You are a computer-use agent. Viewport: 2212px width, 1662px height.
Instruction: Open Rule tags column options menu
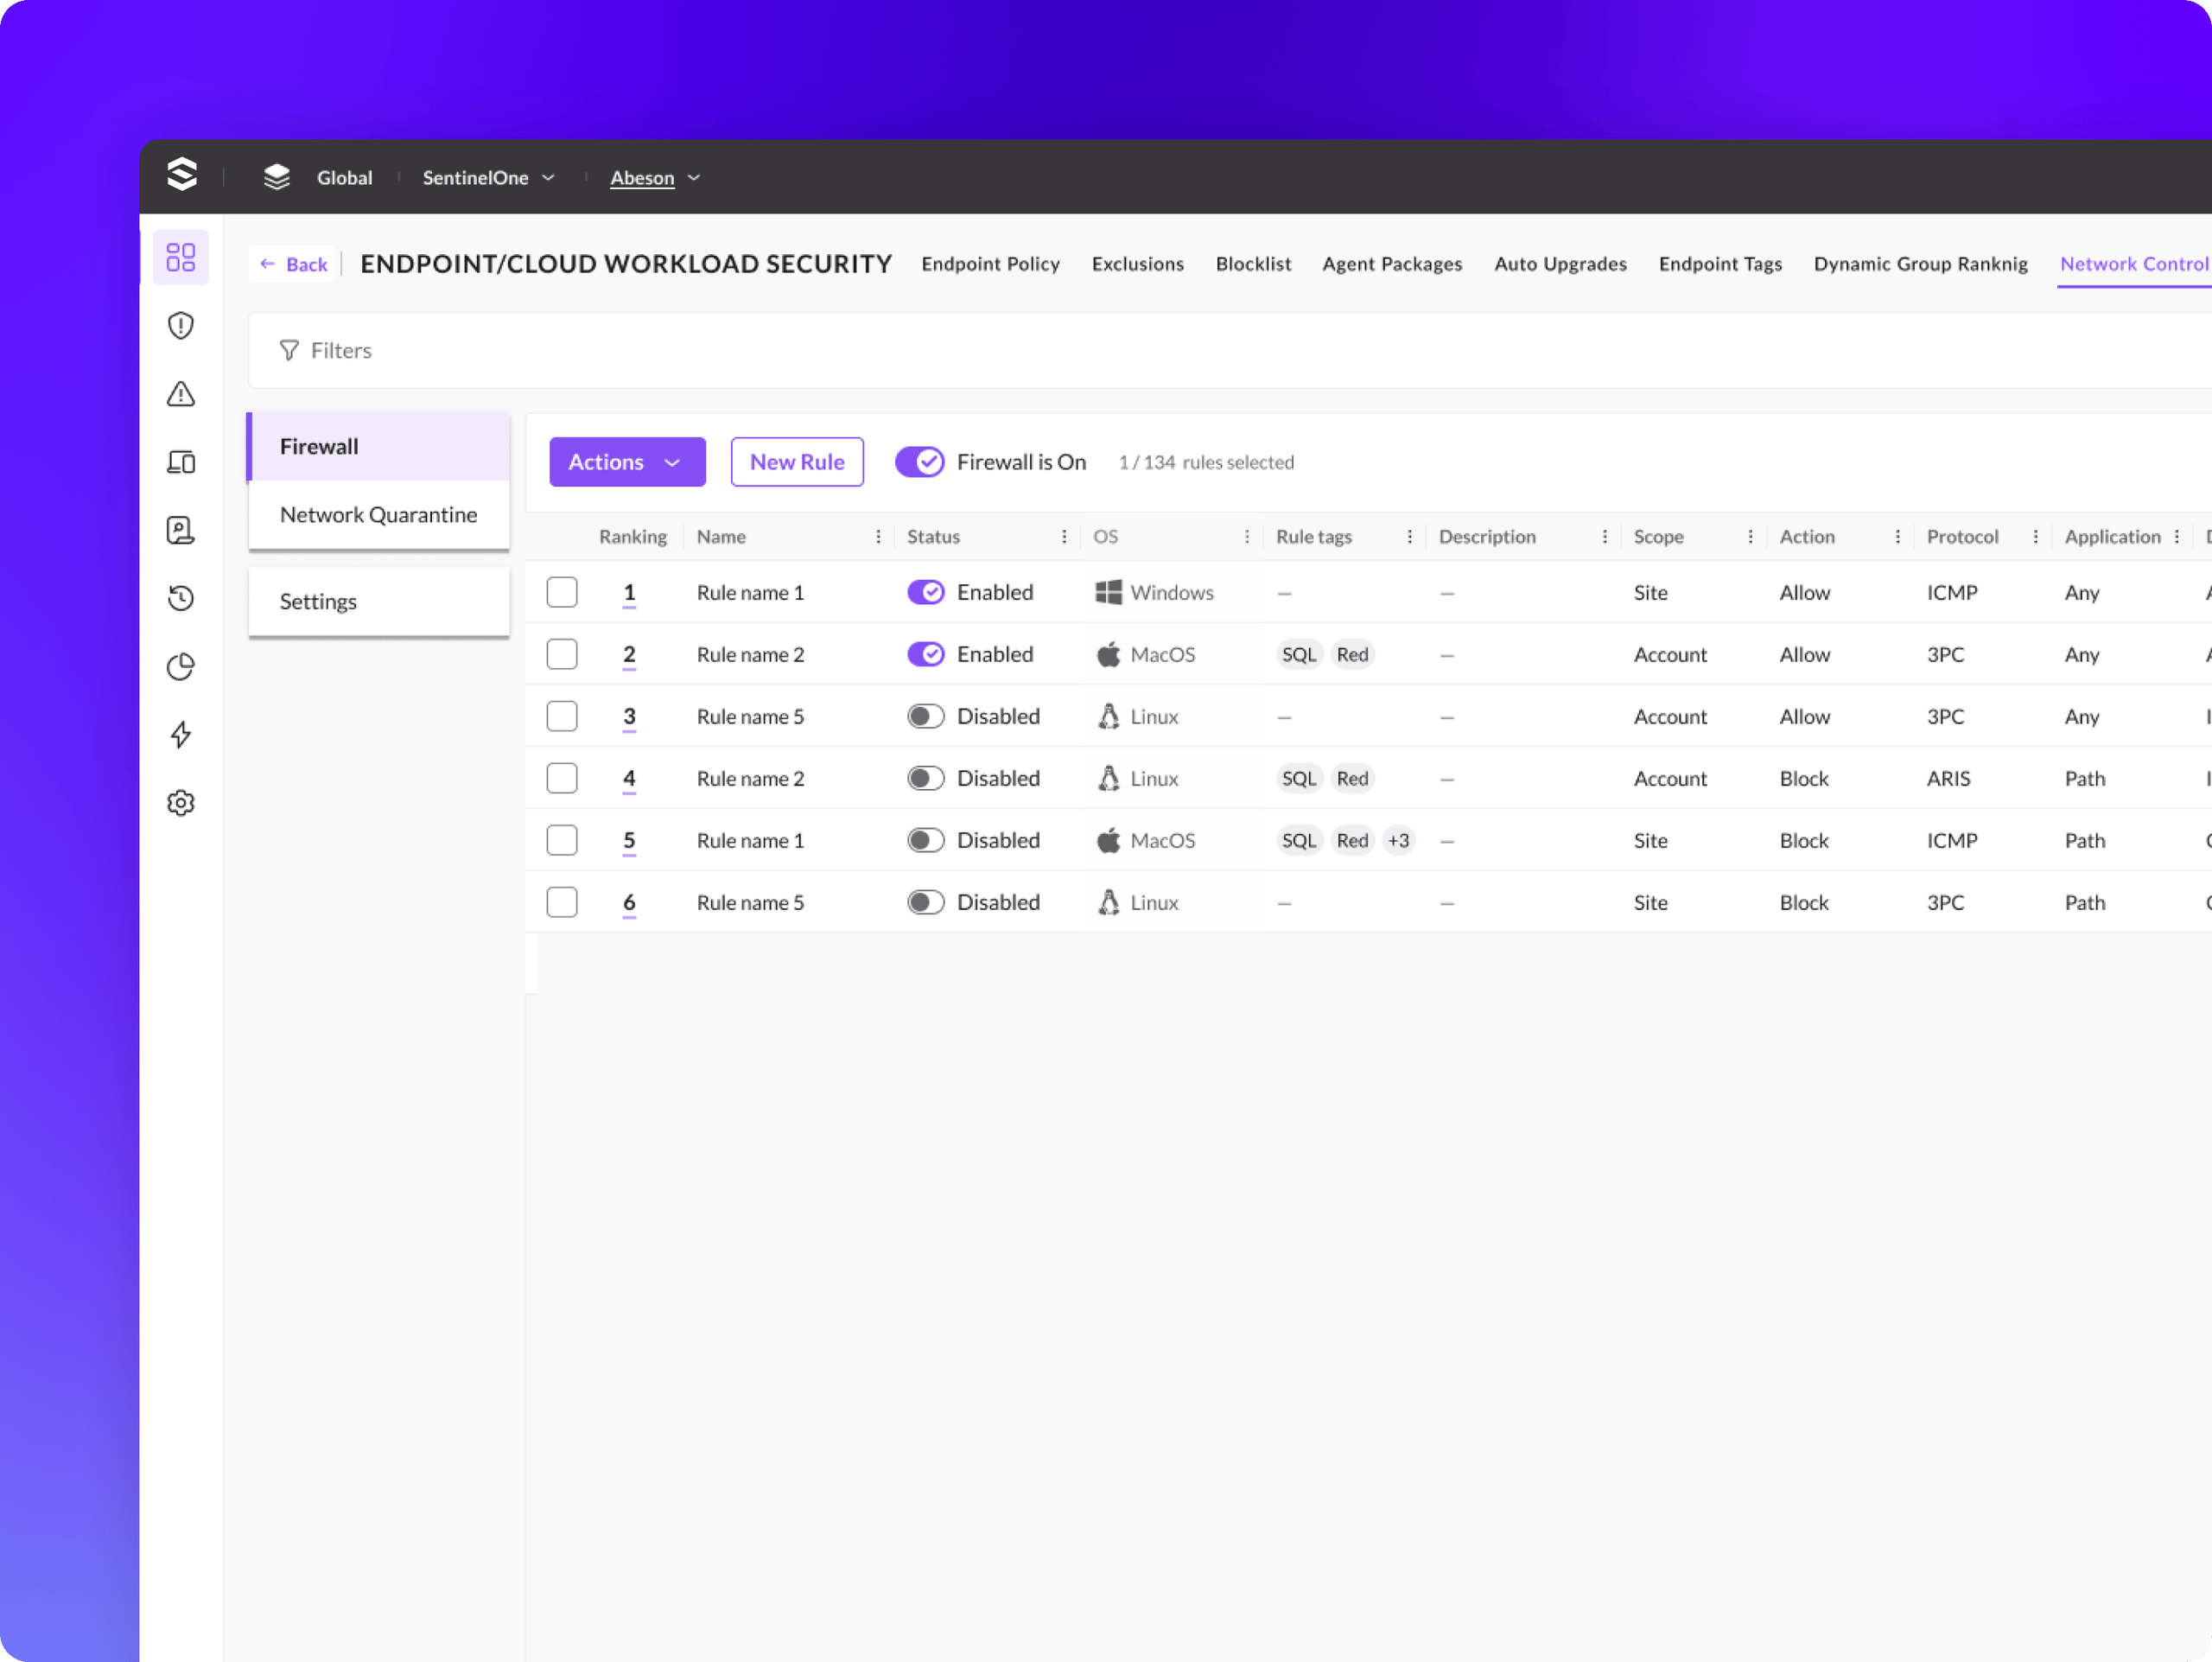(1410, 537)
